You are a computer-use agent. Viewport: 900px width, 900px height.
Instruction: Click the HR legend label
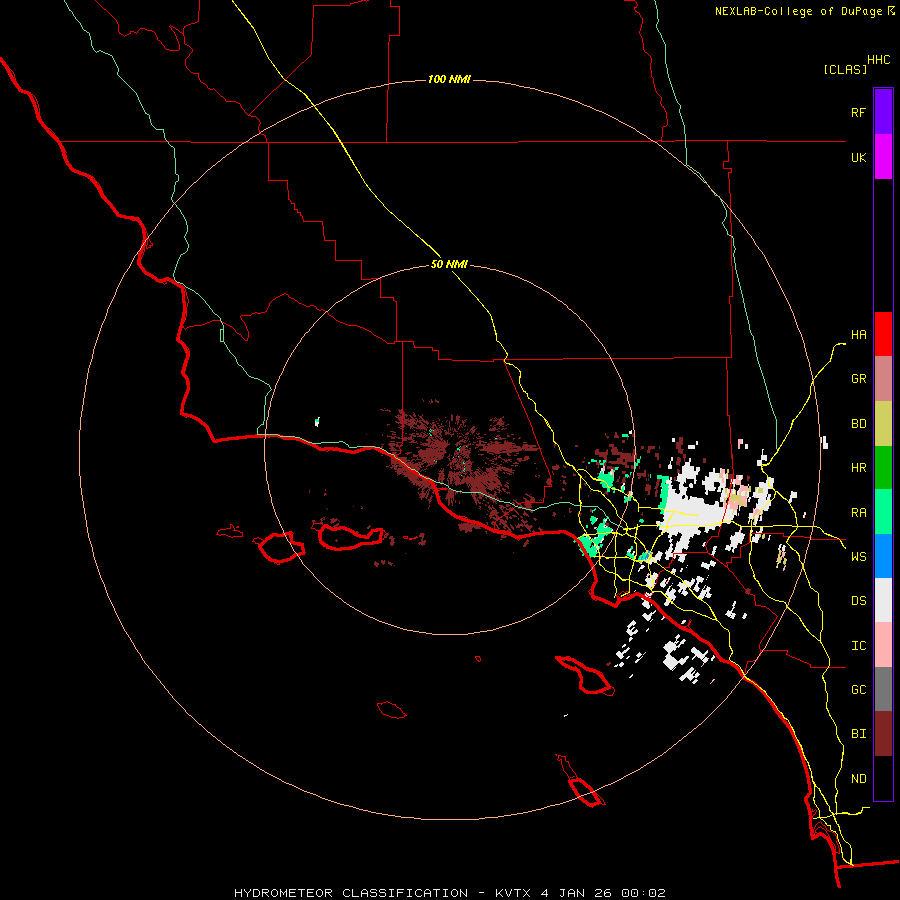coord(858,468)
